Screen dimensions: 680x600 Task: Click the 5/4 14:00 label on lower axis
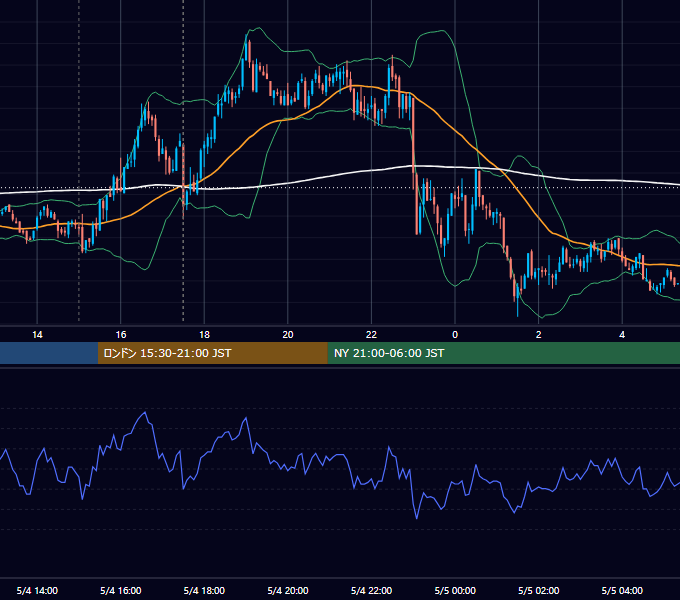(x=37, y=590)
